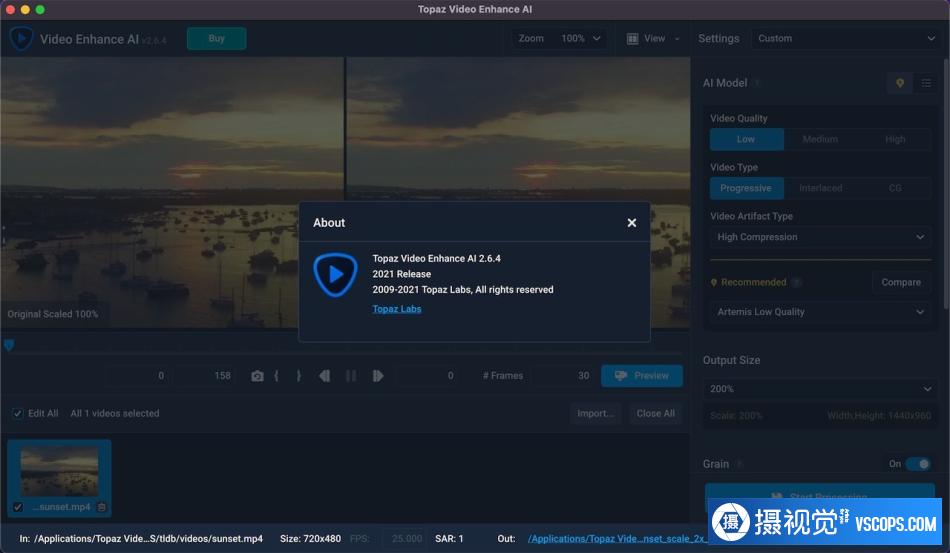Open the Artemis Low Quality model dropdown
950x553 pixels.
pyautogui.click(x=820, y=312)
